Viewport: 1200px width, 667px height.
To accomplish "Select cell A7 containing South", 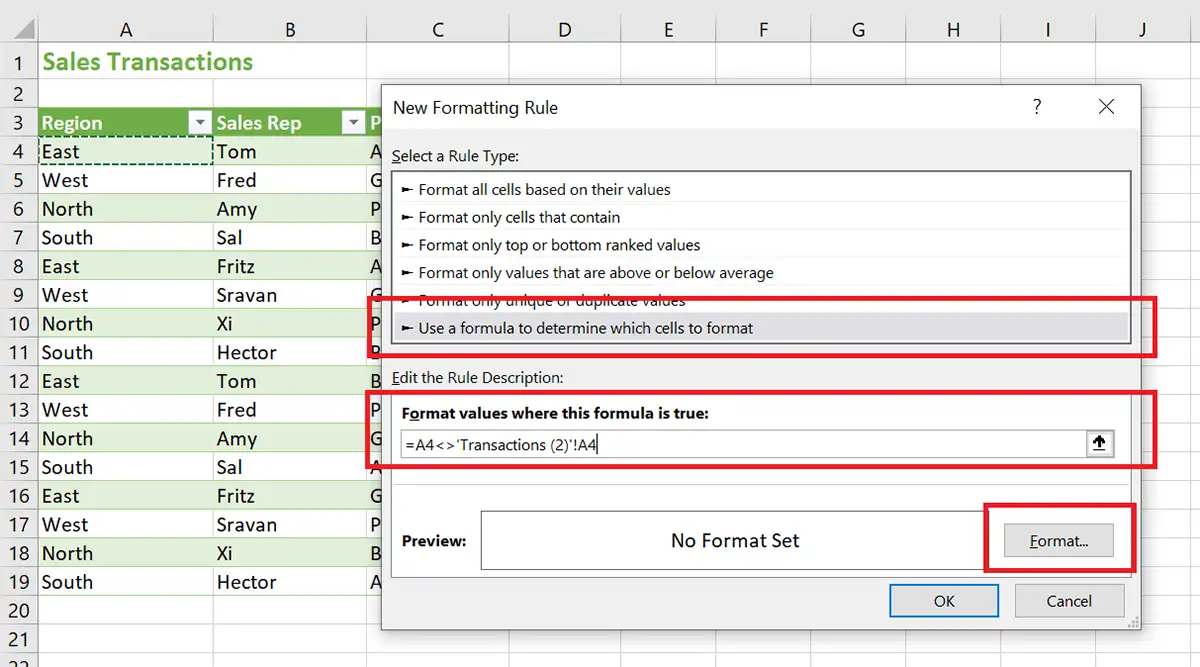I will (126, 238).
